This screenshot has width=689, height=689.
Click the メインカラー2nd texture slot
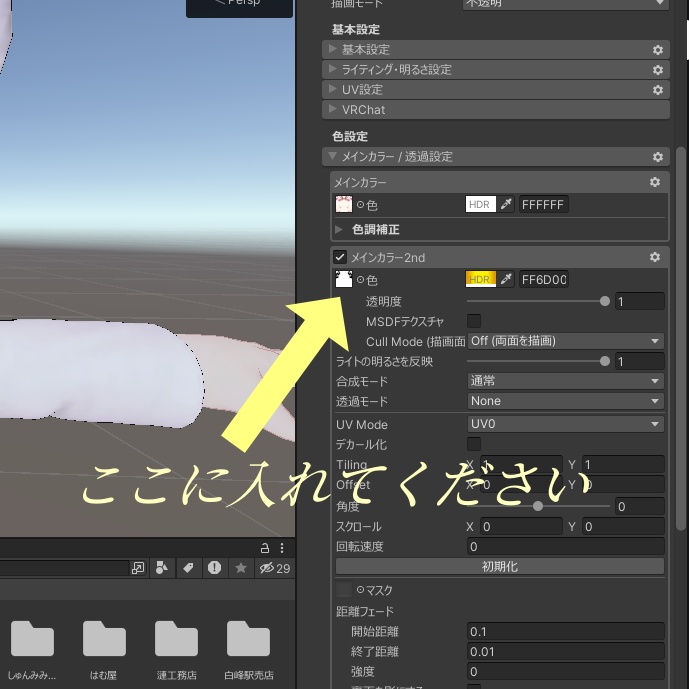(344, 279)
